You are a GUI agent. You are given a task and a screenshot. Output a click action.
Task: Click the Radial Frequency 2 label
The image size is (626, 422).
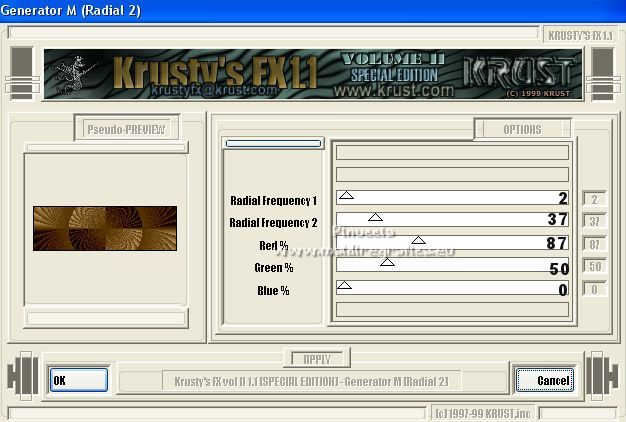(x=273, y=222)
